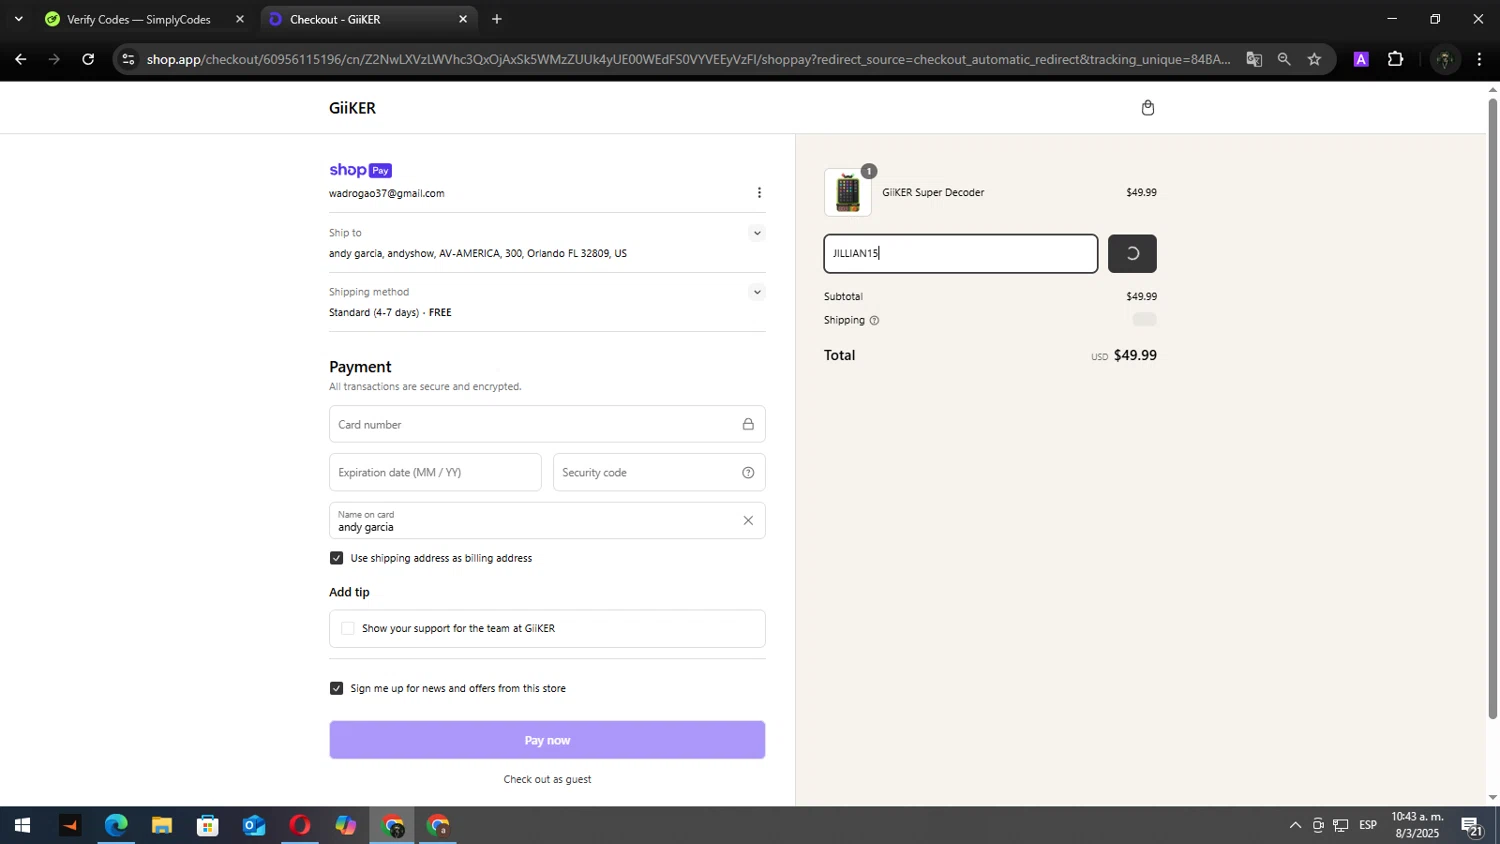Click the total amount $49.99
This screenshot has height=844, width=1500.
[x=1135, y=355]
